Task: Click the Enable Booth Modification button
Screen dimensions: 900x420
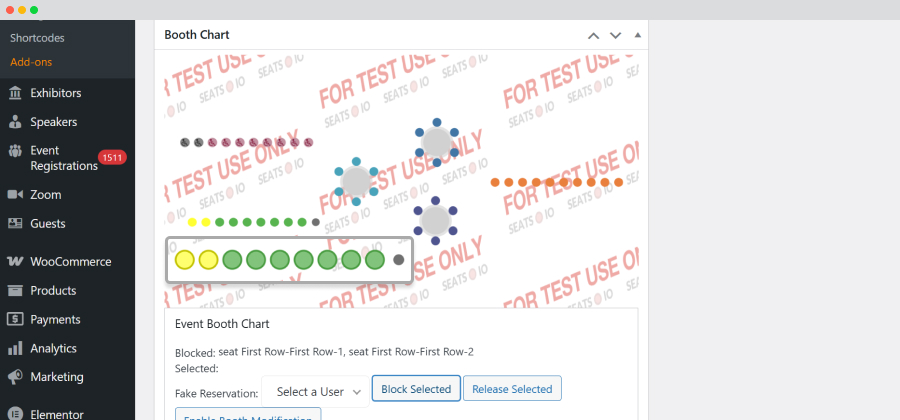Action: pyautogui.click(x=247, y=414)
